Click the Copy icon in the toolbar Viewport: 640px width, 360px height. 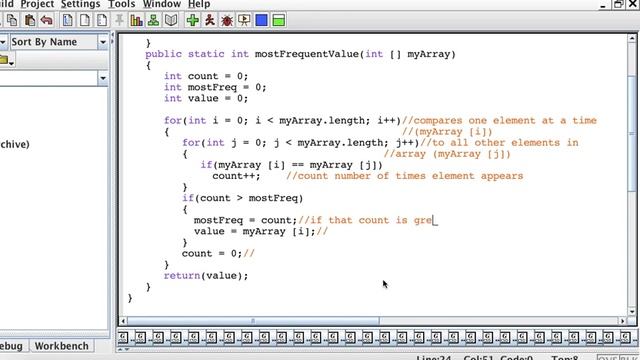(x=12, y=20)
